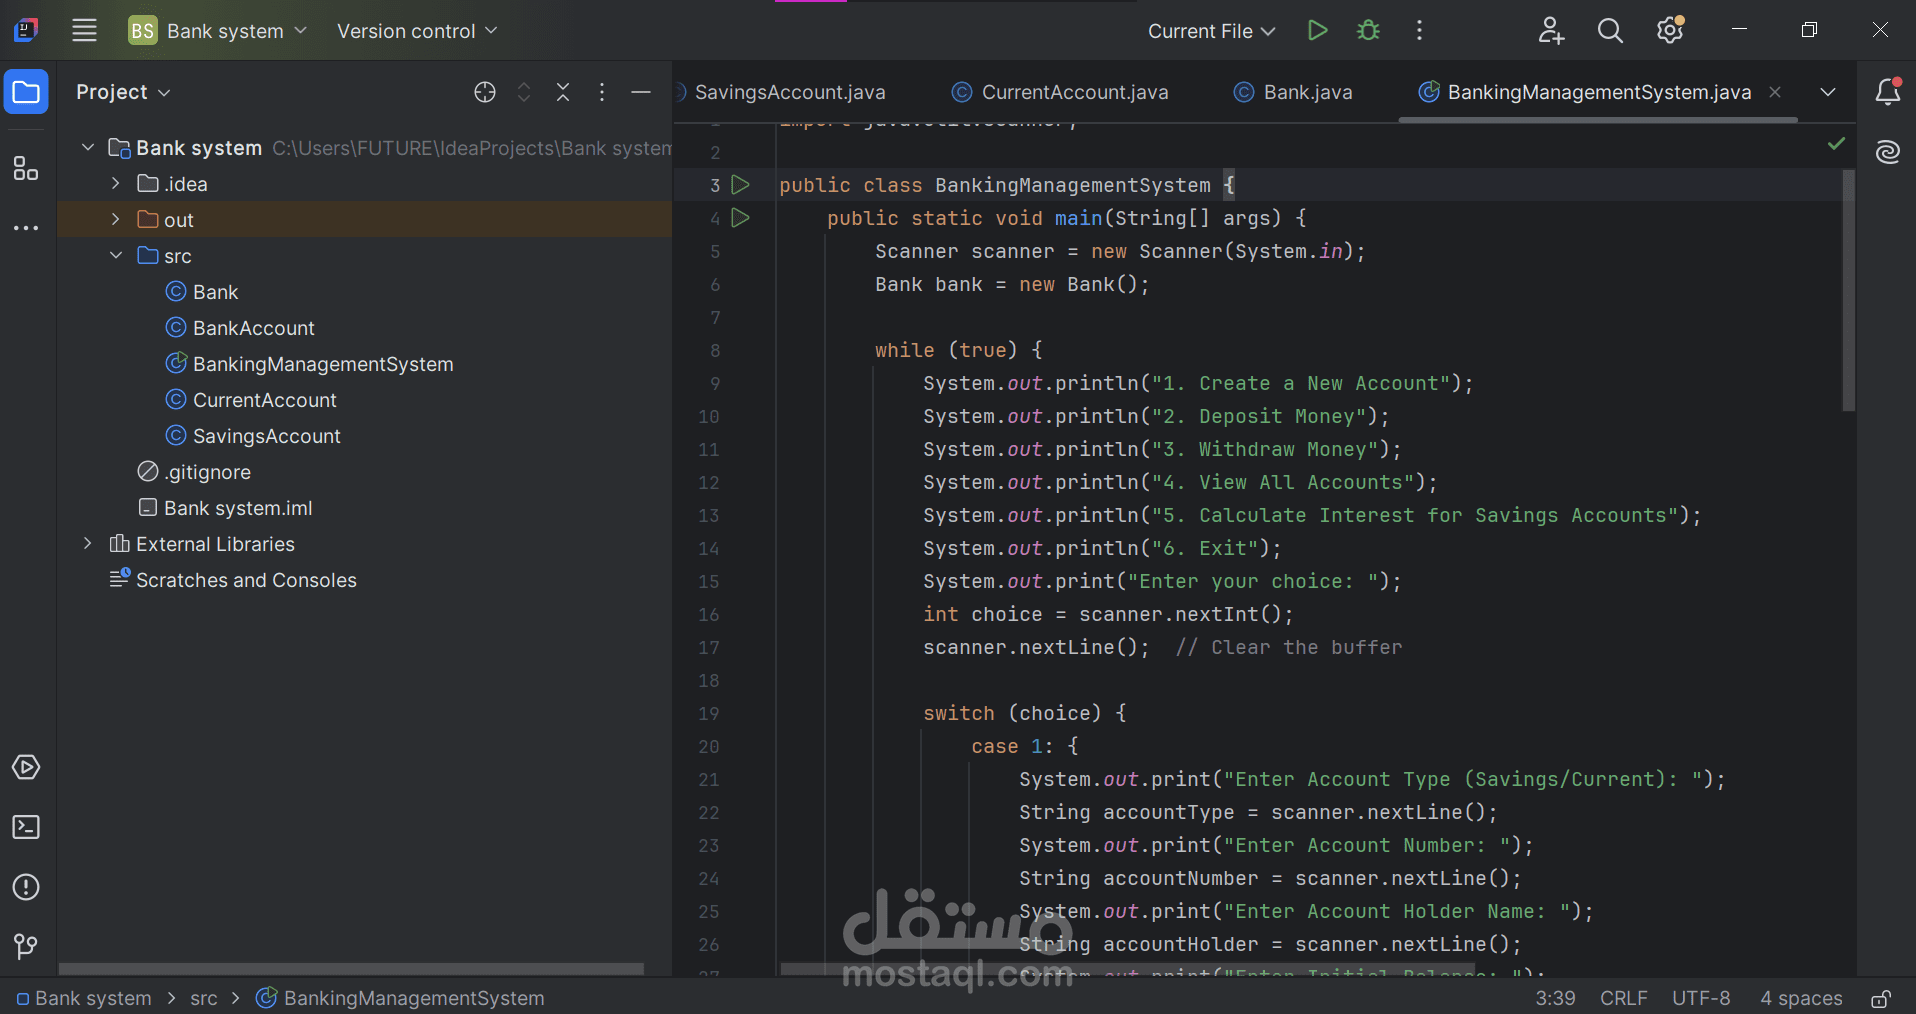Select the .gitignore file
This screenshot has width=1916, height=1014.
[x=195, y=472]
